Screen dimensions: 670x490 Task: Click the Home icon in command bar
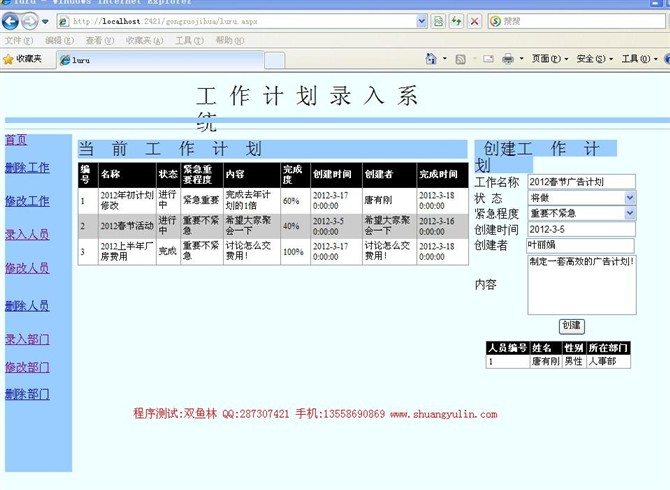pyautogui.click(x=431, y=59)
